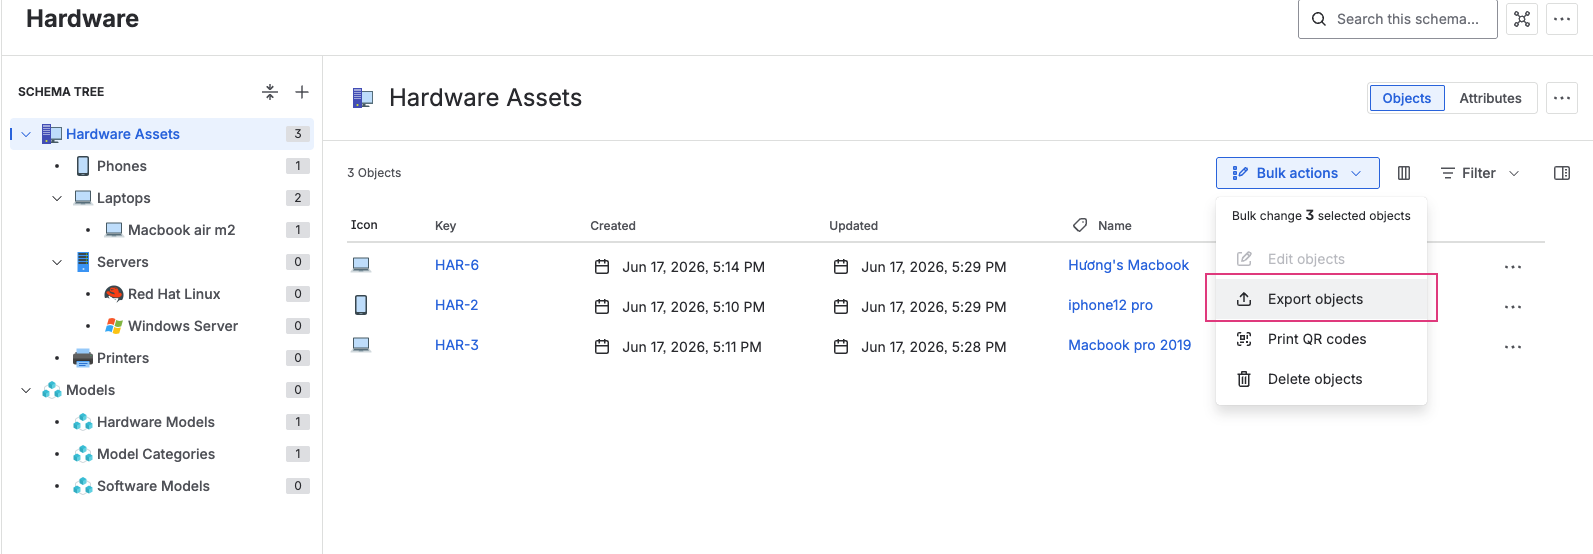Screen dimensions: 1593x554
Task: Collapse the Servers tree node
Action: (57, 262)
